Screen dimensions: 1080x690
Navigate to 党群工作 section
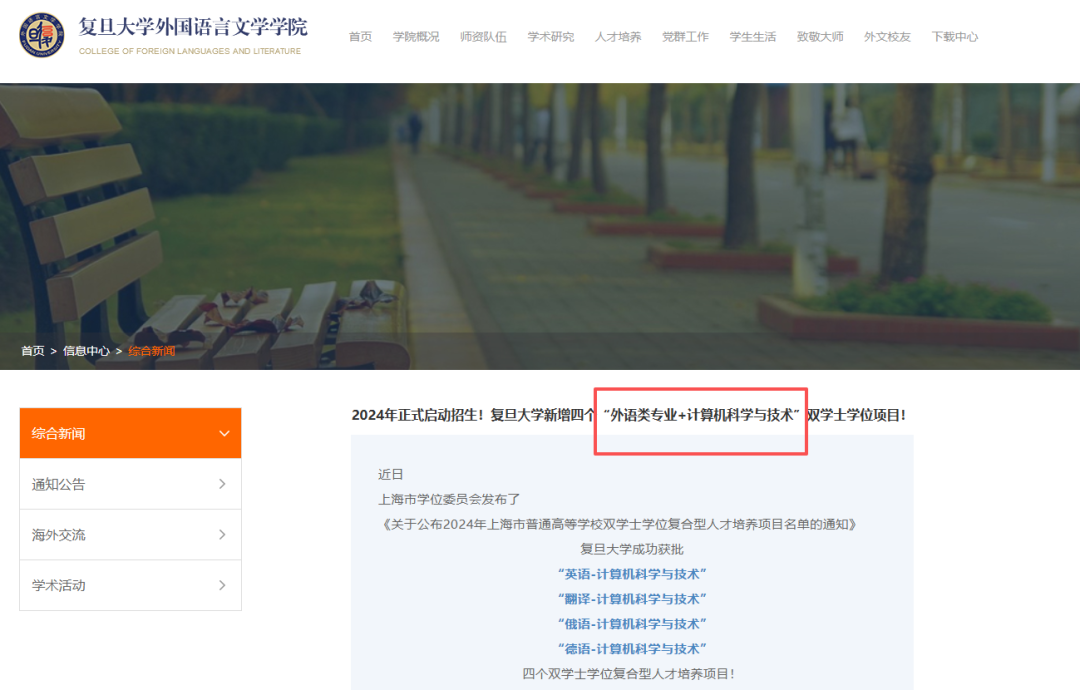[x=685, y=37]
